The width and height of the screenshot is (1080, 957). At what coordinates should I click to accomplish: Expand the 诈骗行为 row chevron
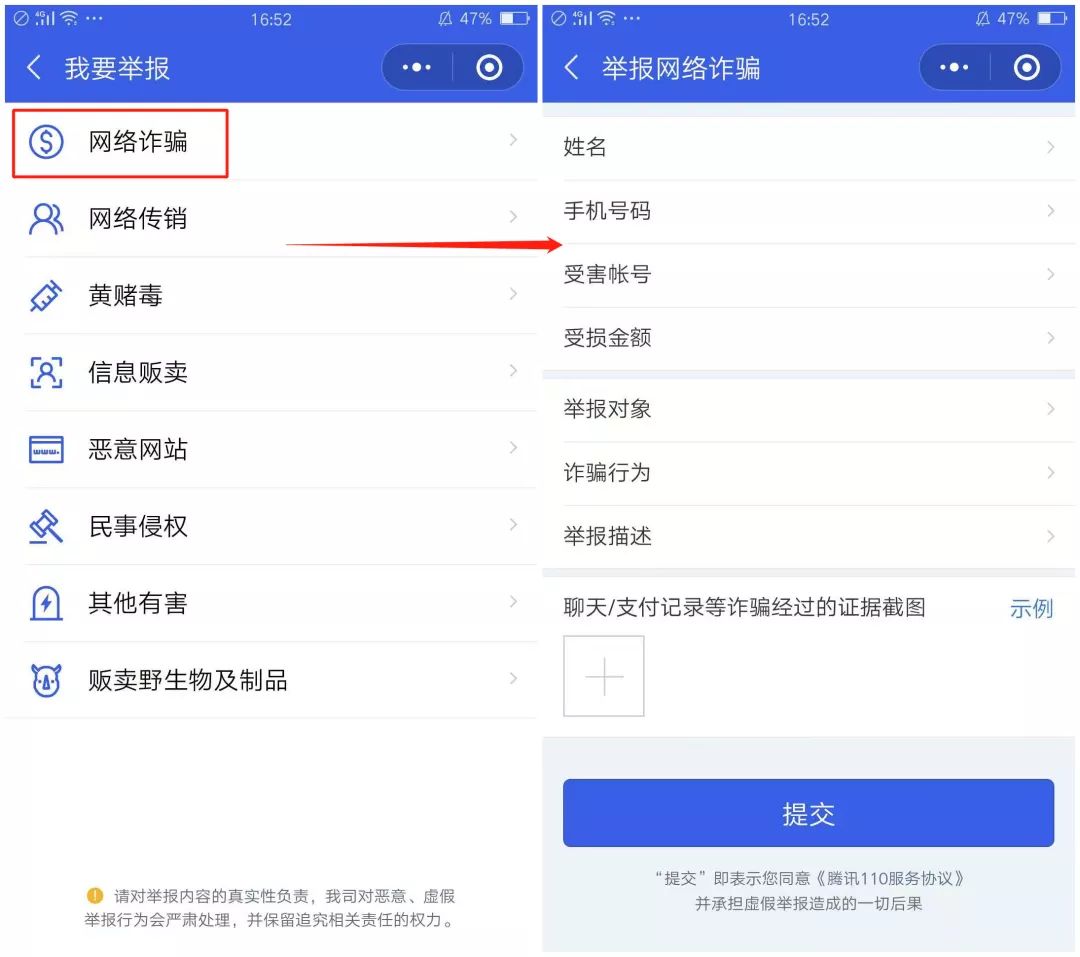(x=1050, y=473)
